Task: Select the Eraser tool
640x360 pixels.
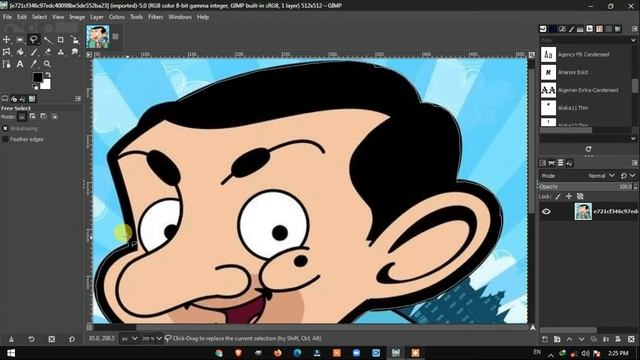Action: (47, 52)
